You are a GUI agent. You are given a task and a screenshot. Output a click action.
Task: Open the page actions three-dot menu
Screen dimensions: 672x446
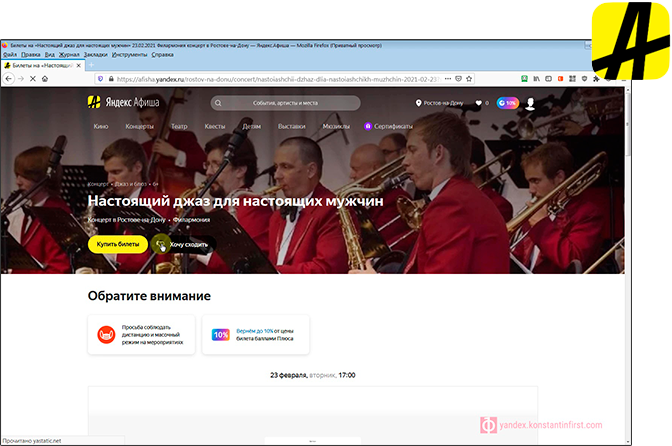[x=448, y=79]
